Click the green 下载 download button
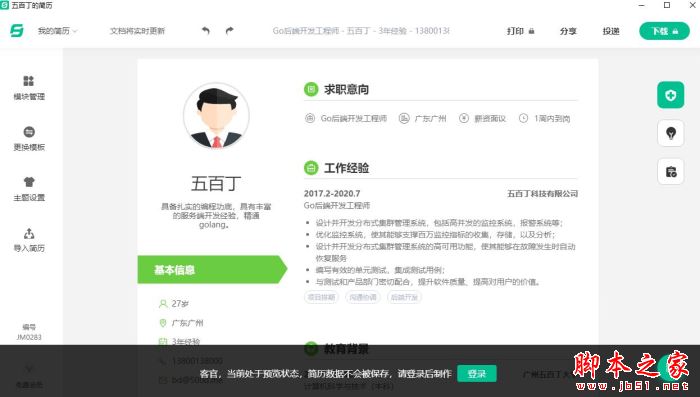Image resolution: width=700 pixels, height=397 pixels. click(664, 31)
